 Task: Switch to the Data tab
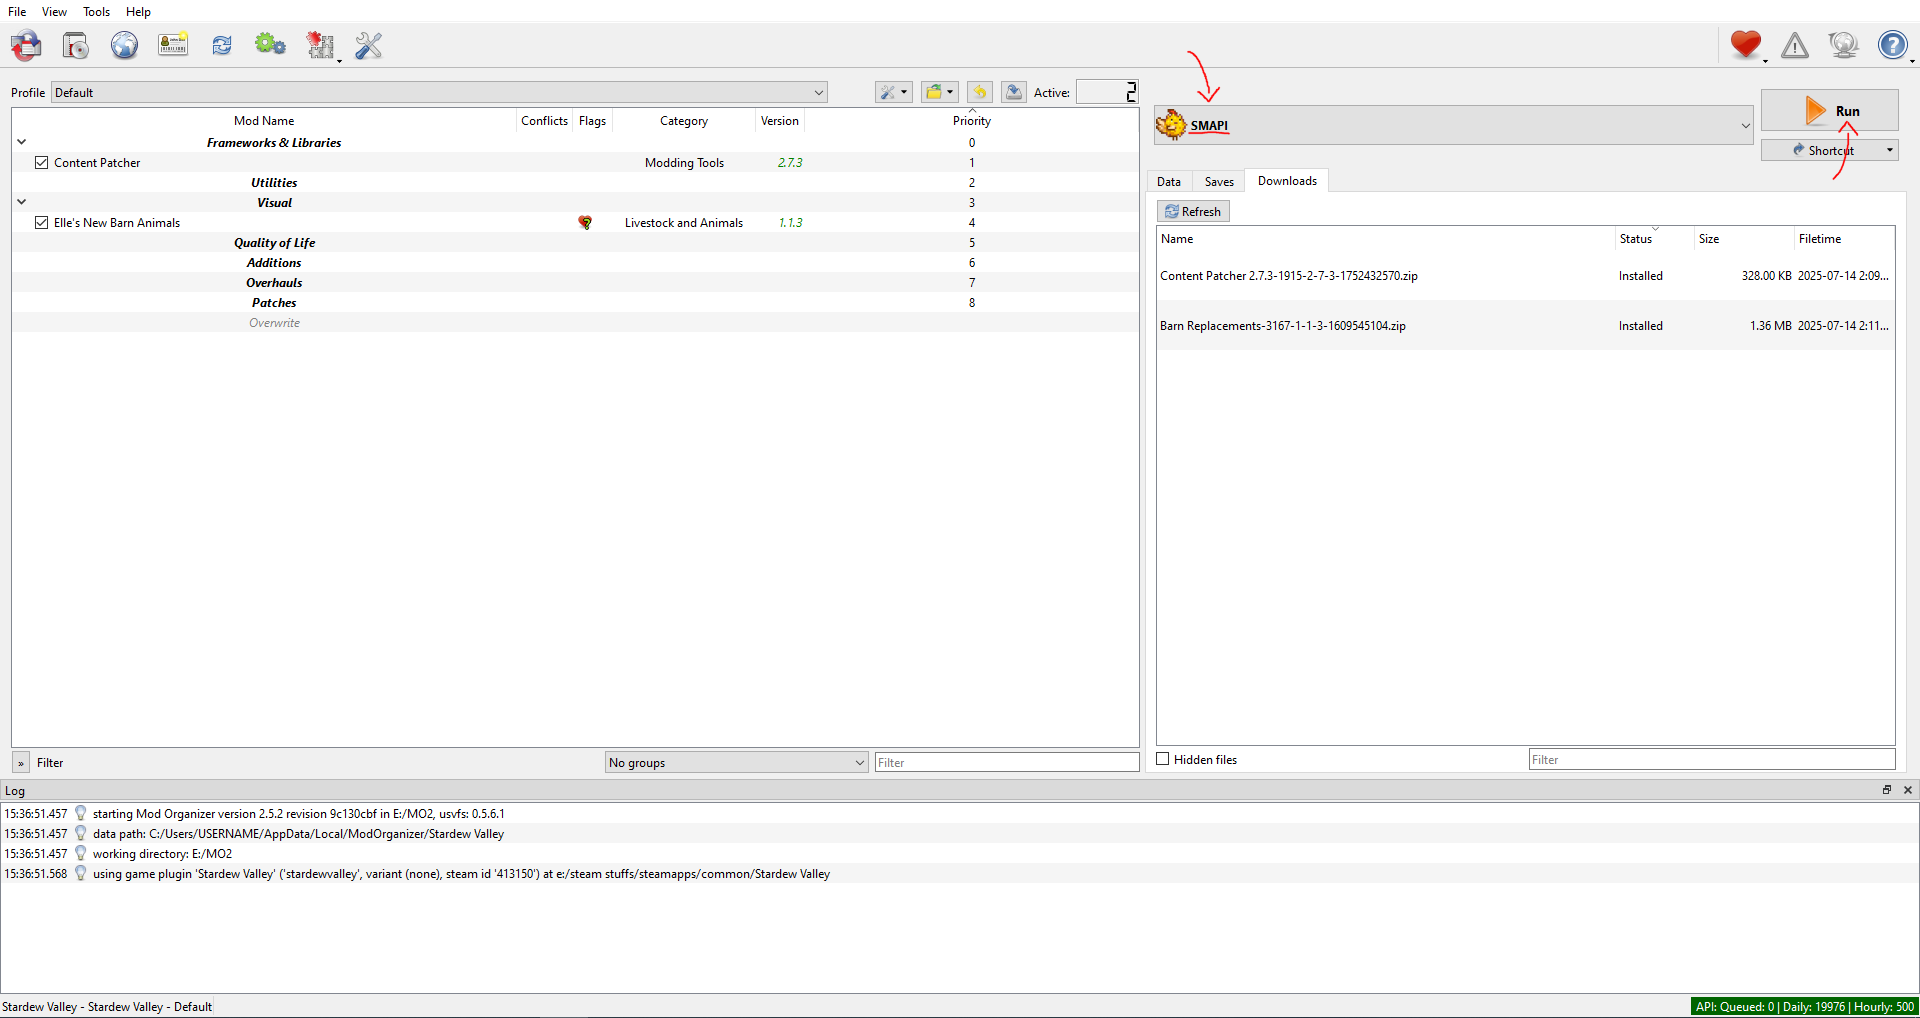point(1169,182)
